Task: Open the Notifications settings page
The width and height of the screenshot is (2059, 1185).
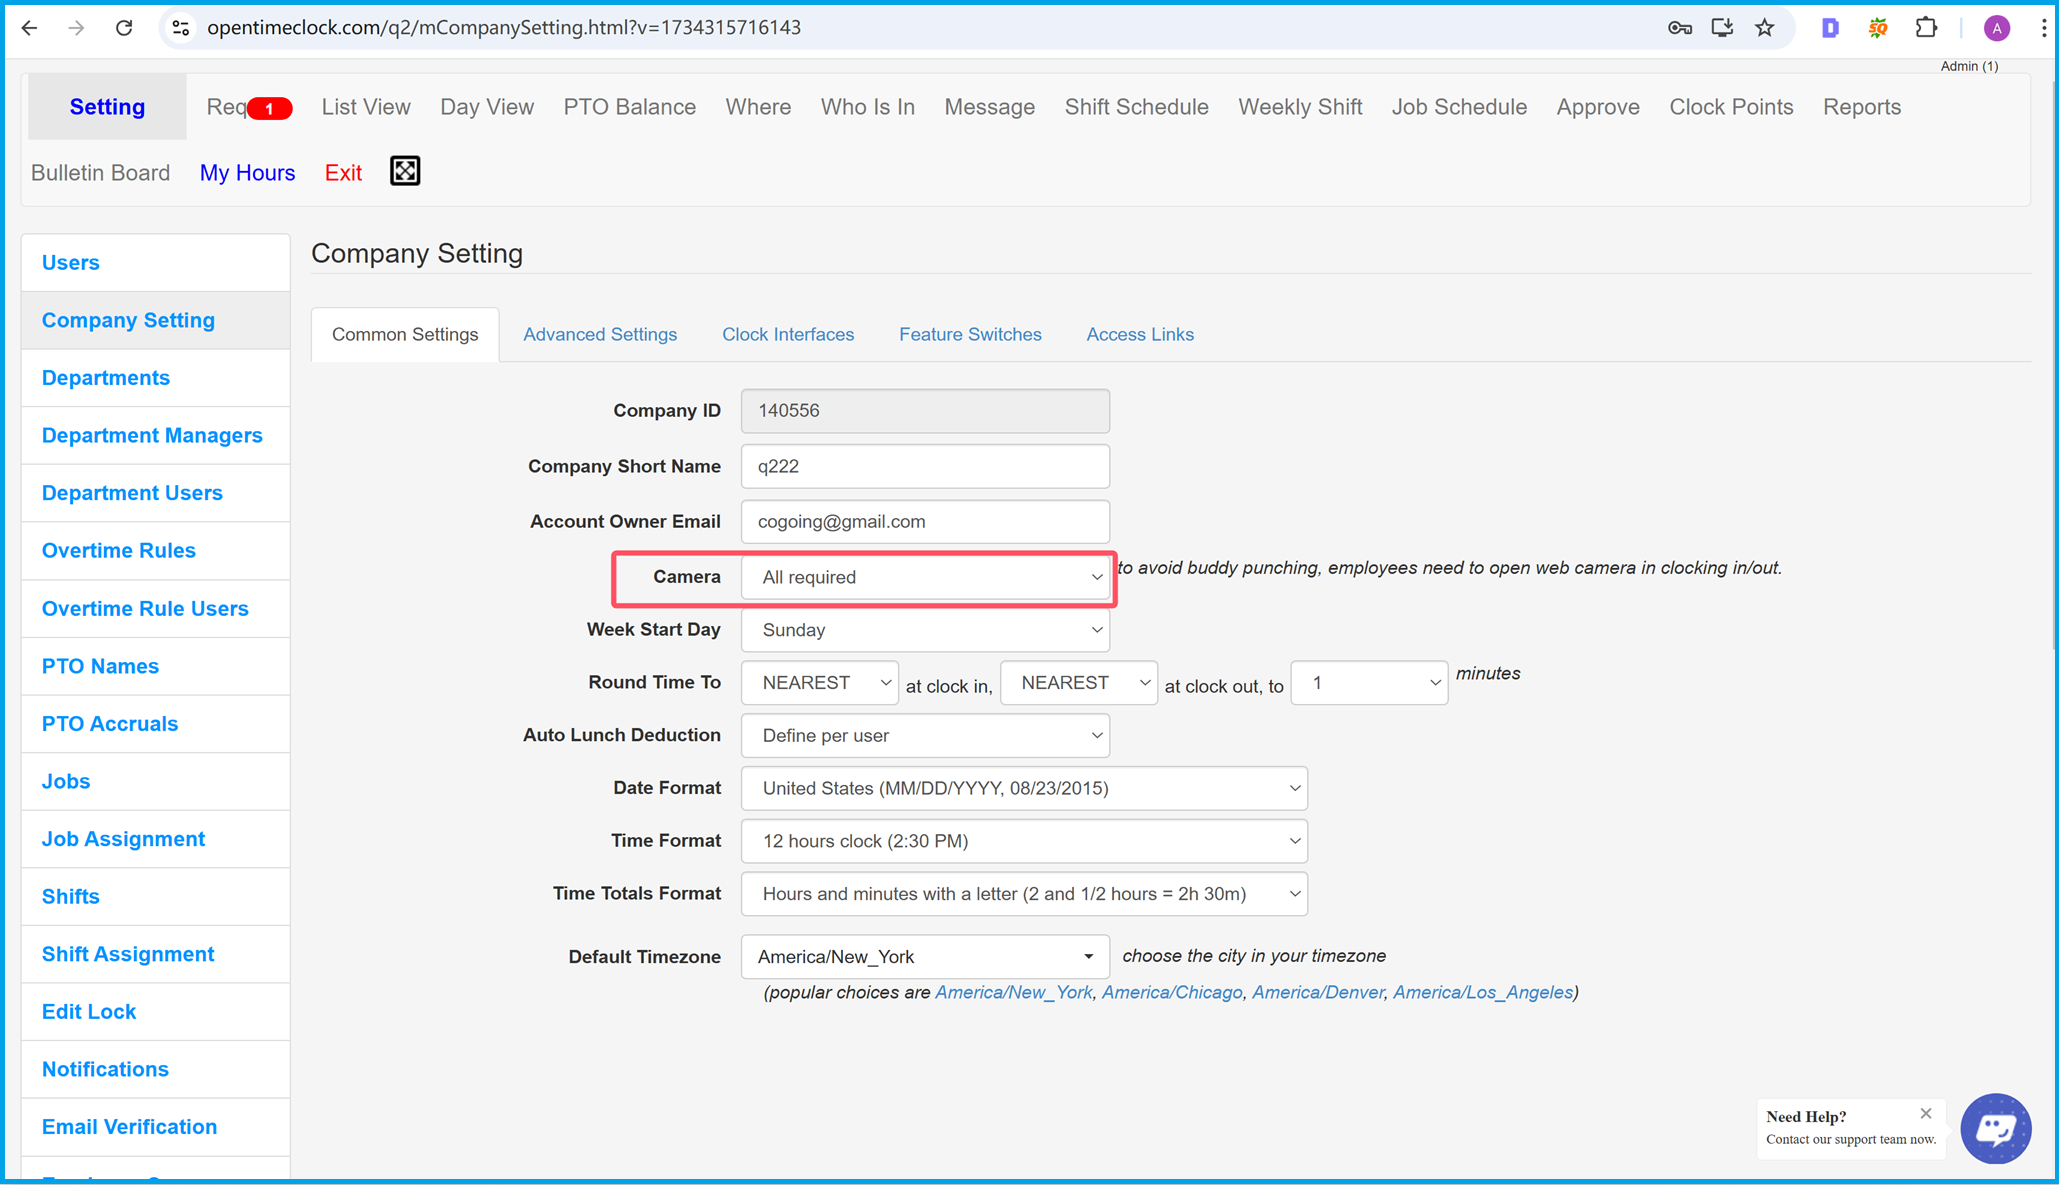Action: pos(105,1069)
